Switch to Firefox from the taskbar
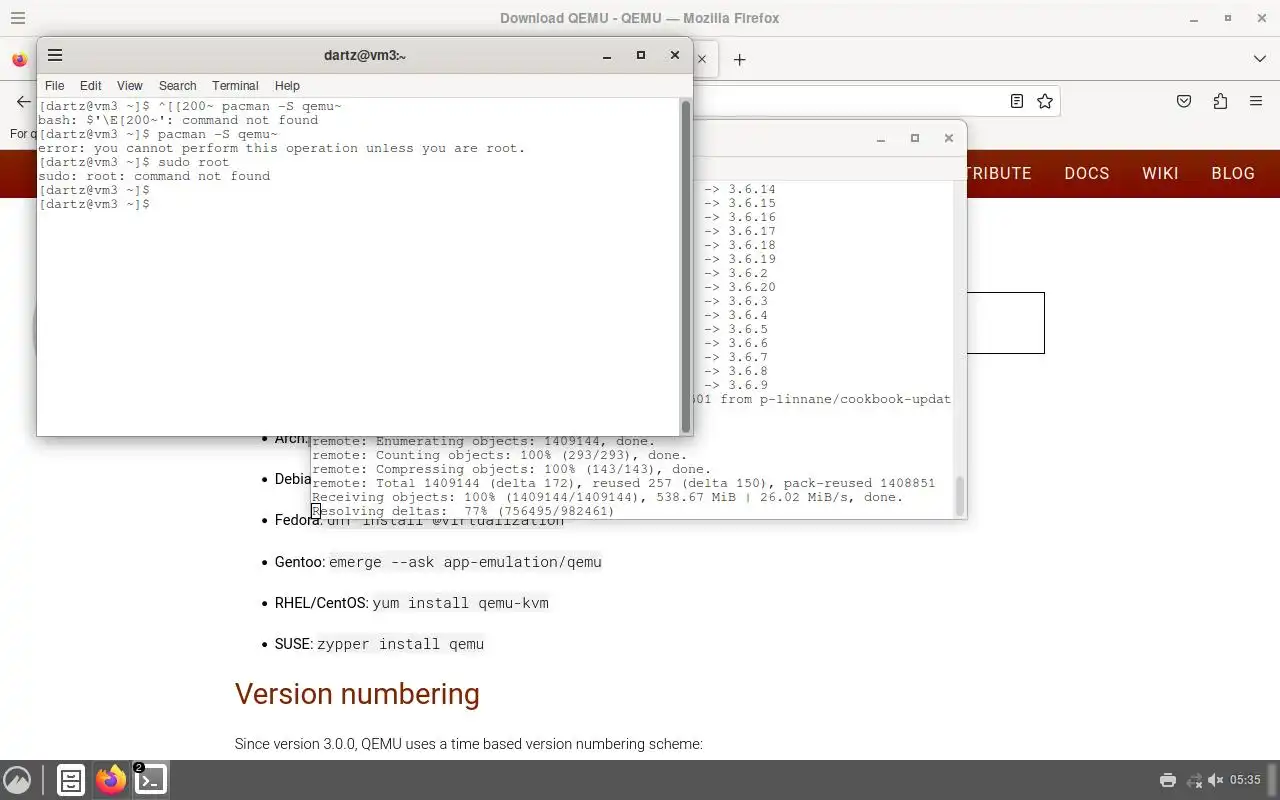 [111, 780]
